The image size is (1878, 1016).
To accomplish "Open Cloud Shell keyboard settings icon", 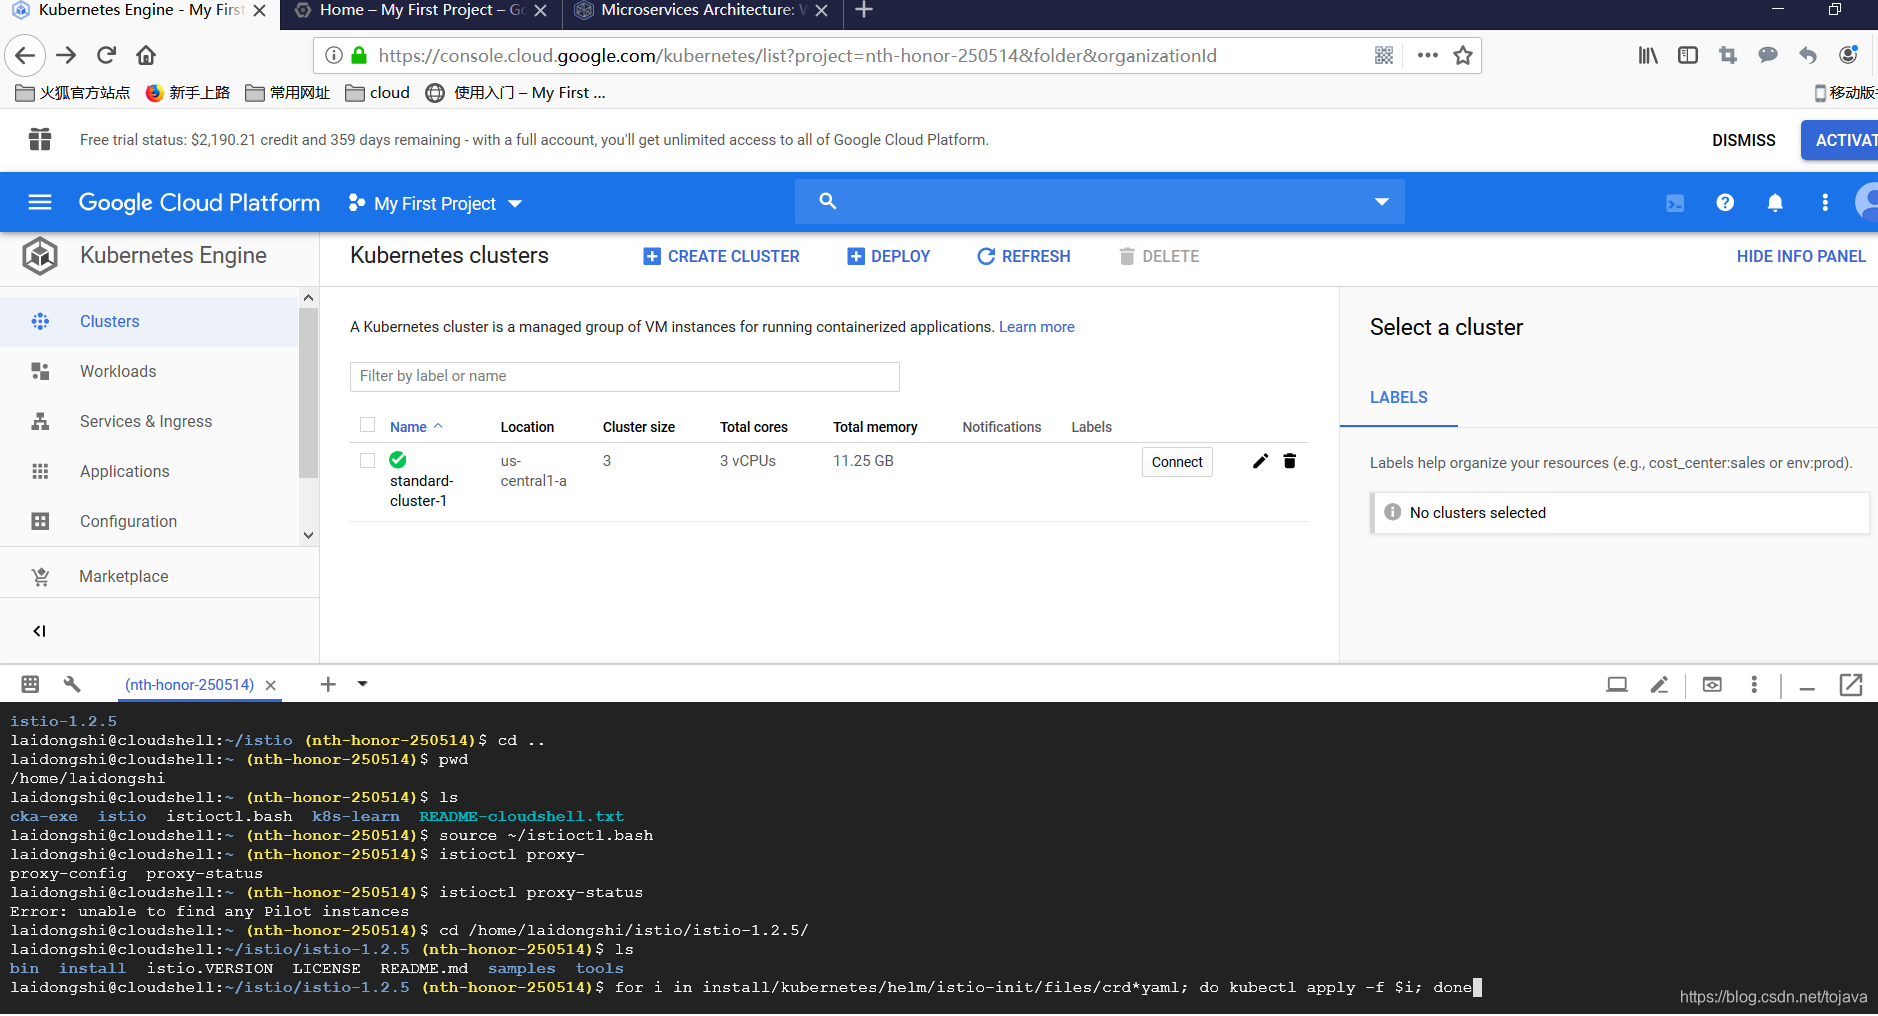I will click(30, 684).
